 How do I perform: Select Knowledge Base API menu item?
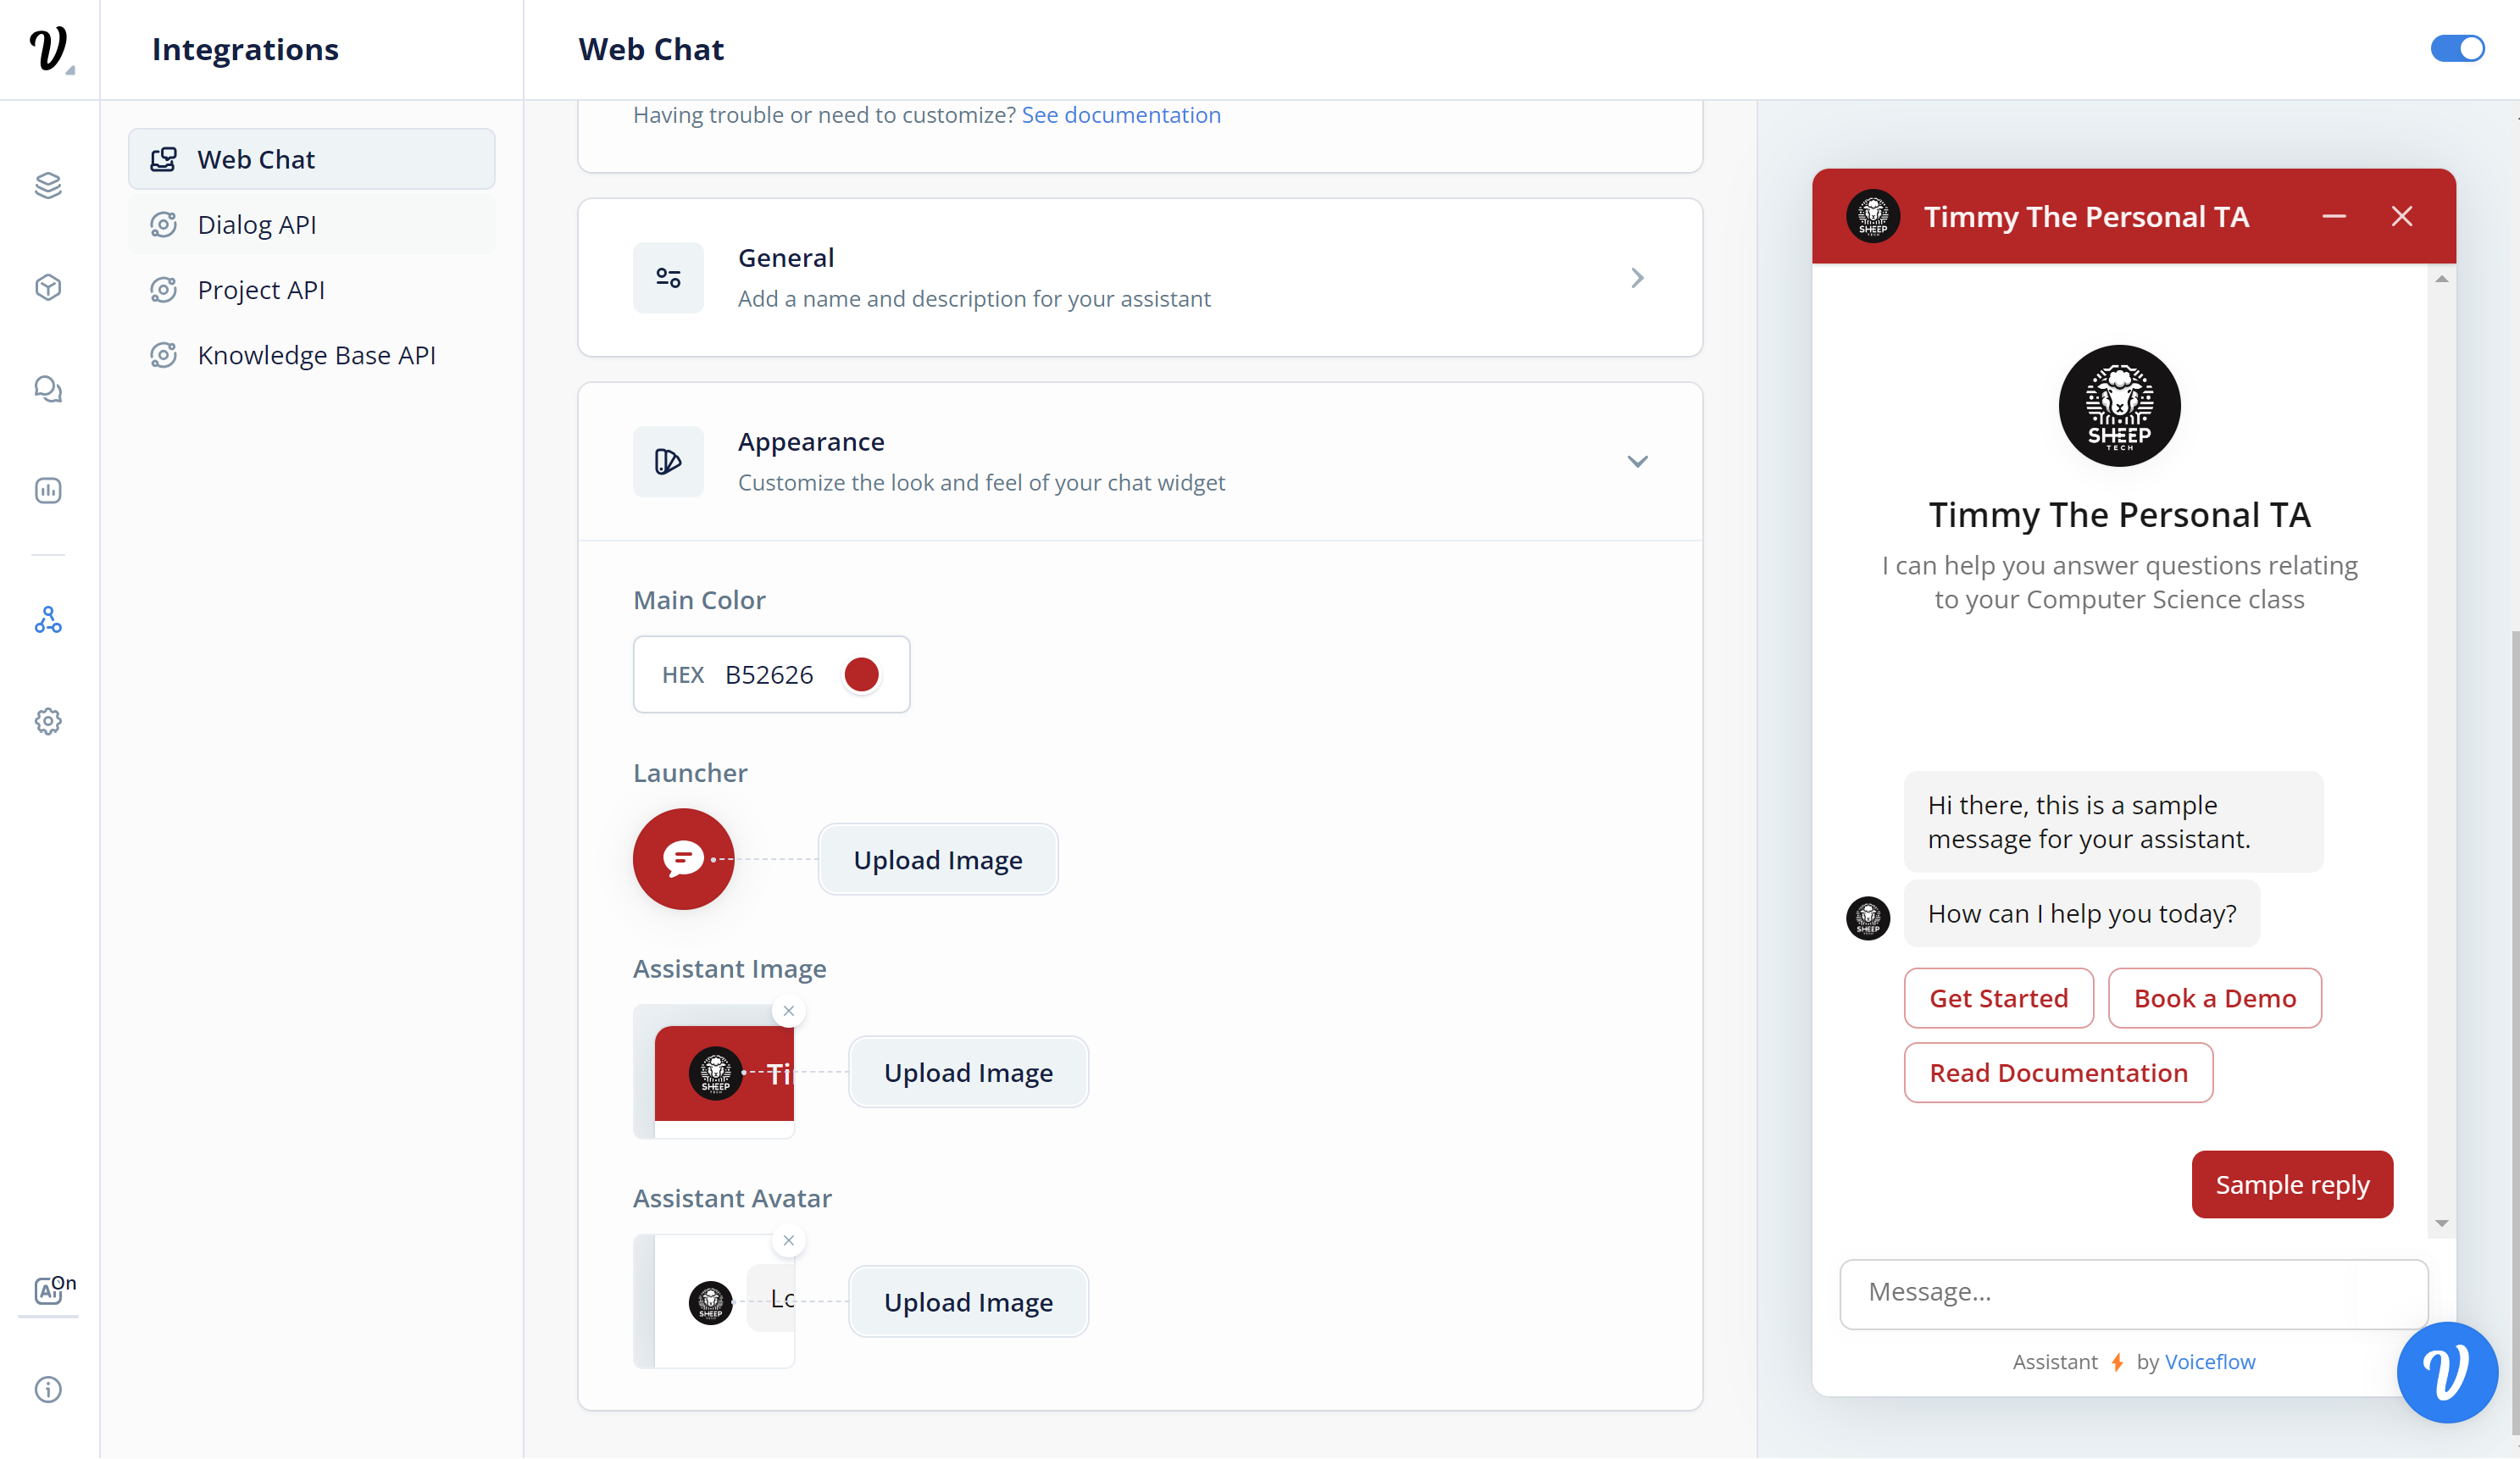click(316, 355)
